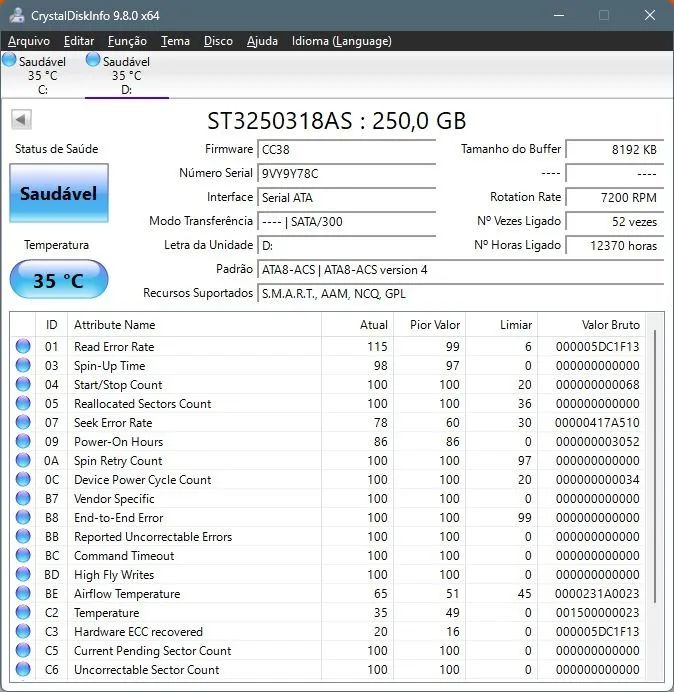Click the status orb for Seek Error Rate
Viewport: 674px width, 692px height.
[x=23, y=422]
